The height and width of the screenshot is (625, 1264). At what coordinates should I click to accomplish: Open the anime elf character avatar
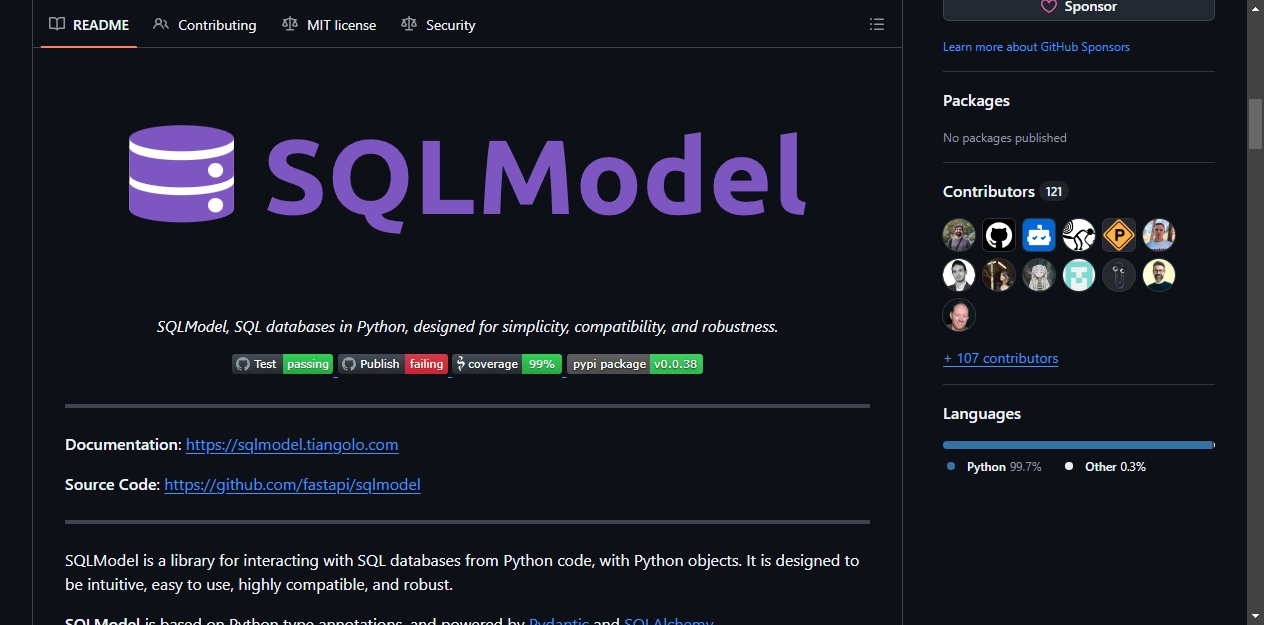click(x=1039, y=275)
